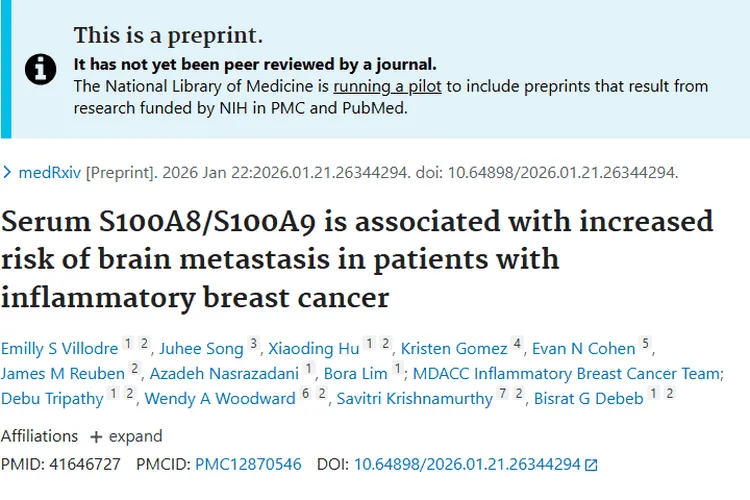The height and width of the screenshot is (500, 750).
Task: Open author Evan N Cohen
Action: [584, 349]
